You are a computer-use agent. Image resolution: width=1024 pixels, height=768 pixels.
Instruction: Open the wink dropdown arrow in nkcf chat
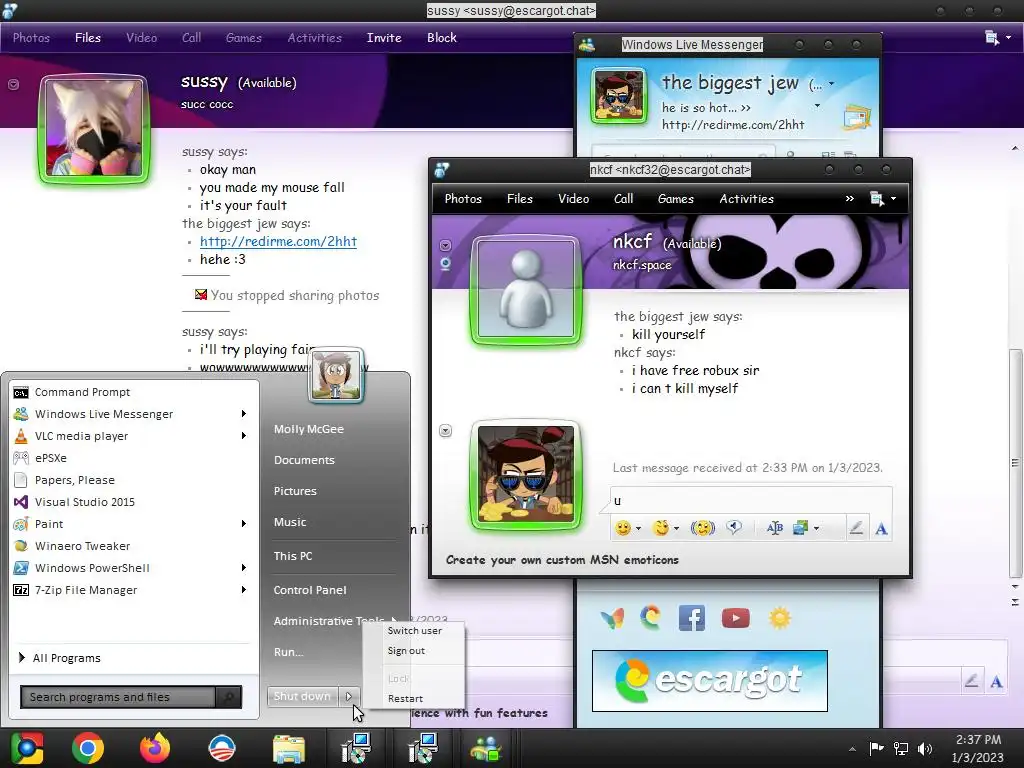[x=677, y=528]
